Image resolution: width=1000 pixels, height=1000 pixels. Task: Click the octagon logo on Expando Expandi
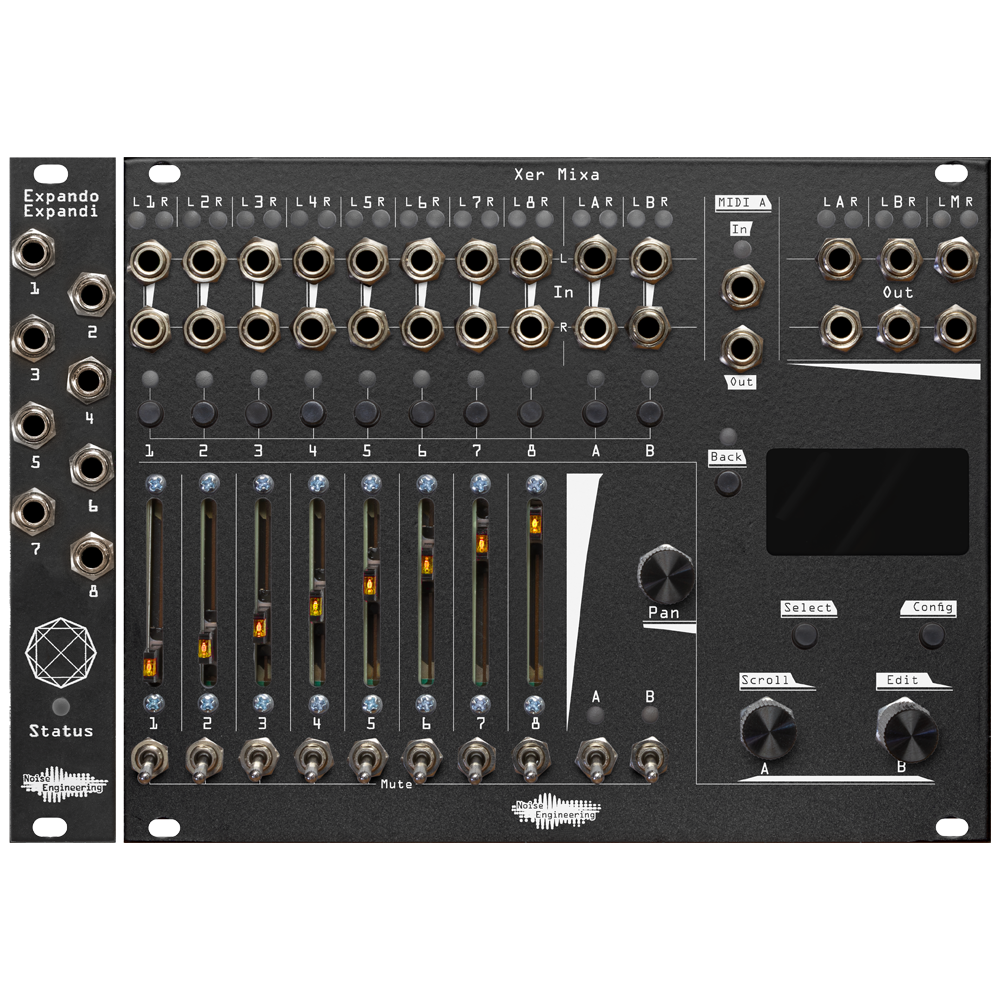(x=61, y=652)
